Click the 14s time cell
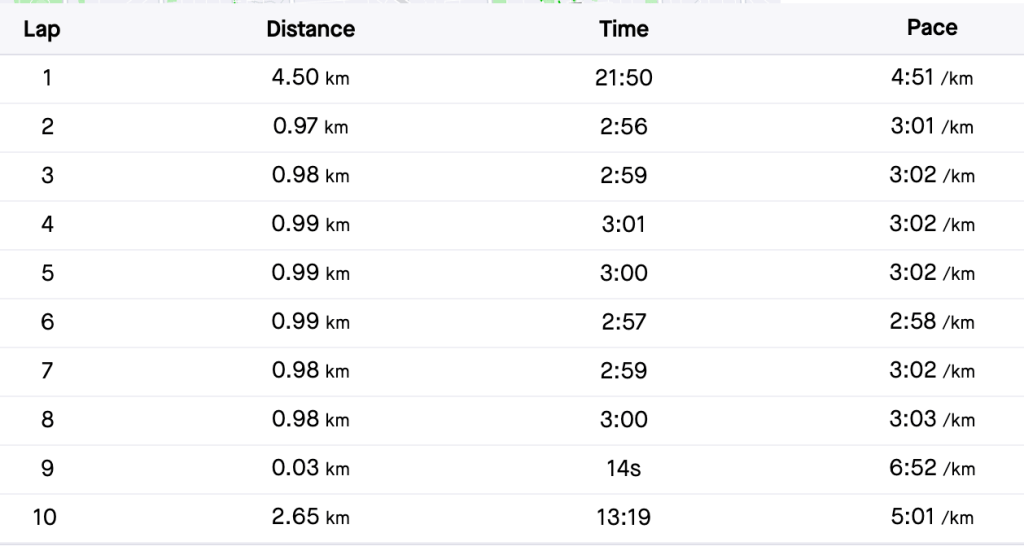Screen dimensions: 1024x555 point(624,468)
